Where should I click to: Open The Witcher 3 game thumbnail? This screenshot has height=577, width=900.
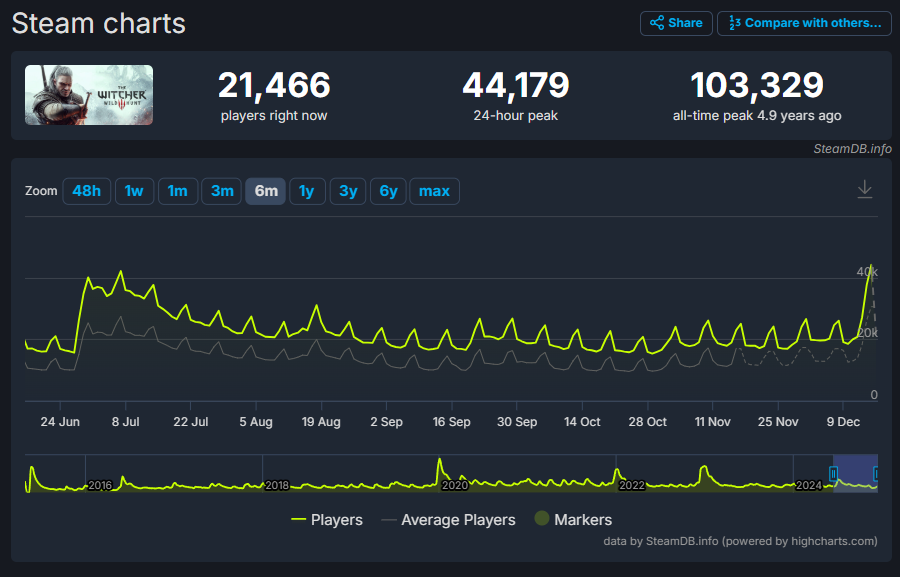coord(89,95)
